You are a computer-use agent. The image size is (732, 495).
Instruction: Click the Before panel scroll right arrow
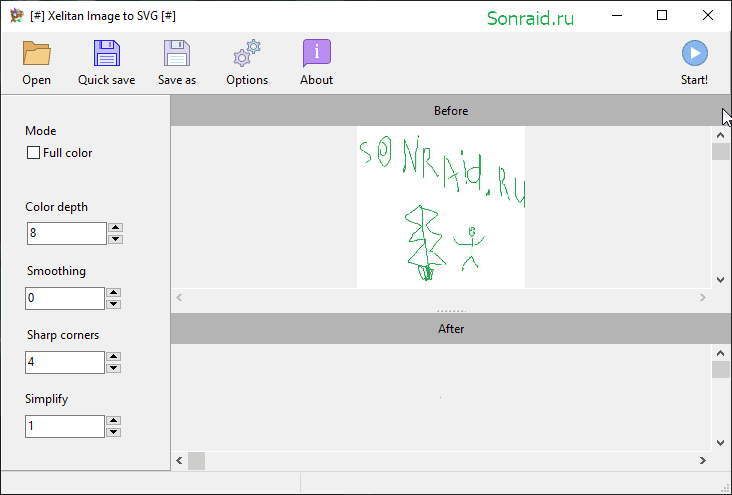pos(703,297)
